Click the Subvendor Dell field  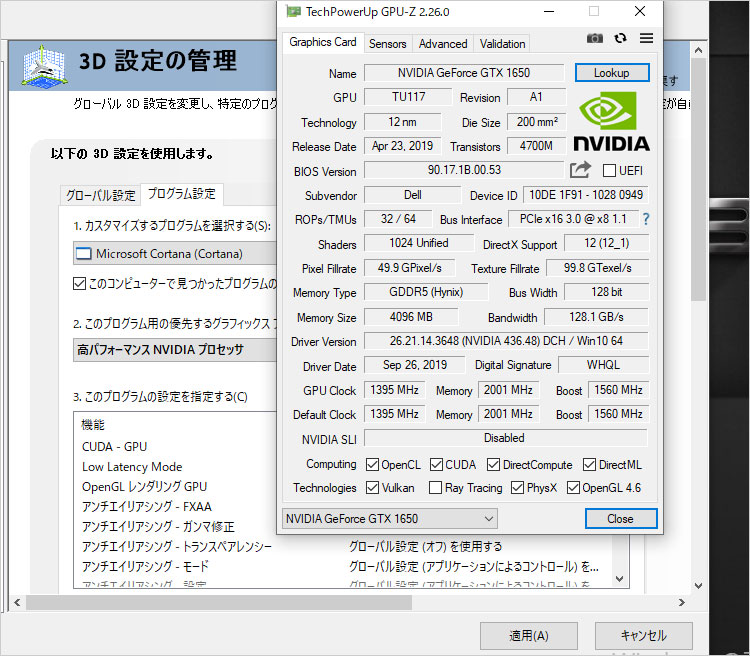click(412, 195)
